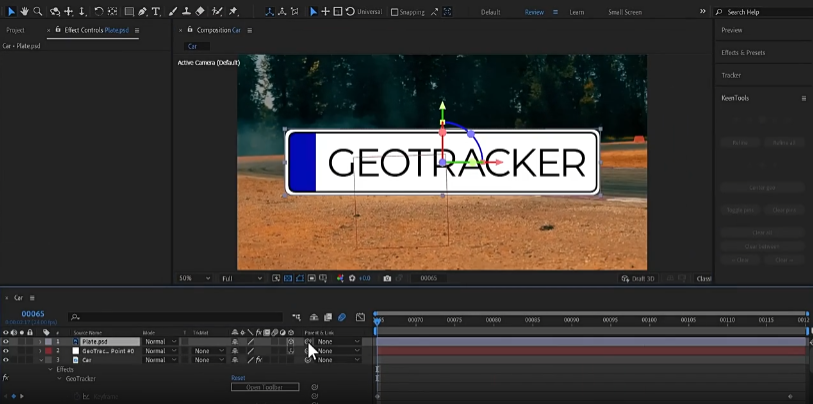Select the Zoom magnifier tool

pos(37,11)
